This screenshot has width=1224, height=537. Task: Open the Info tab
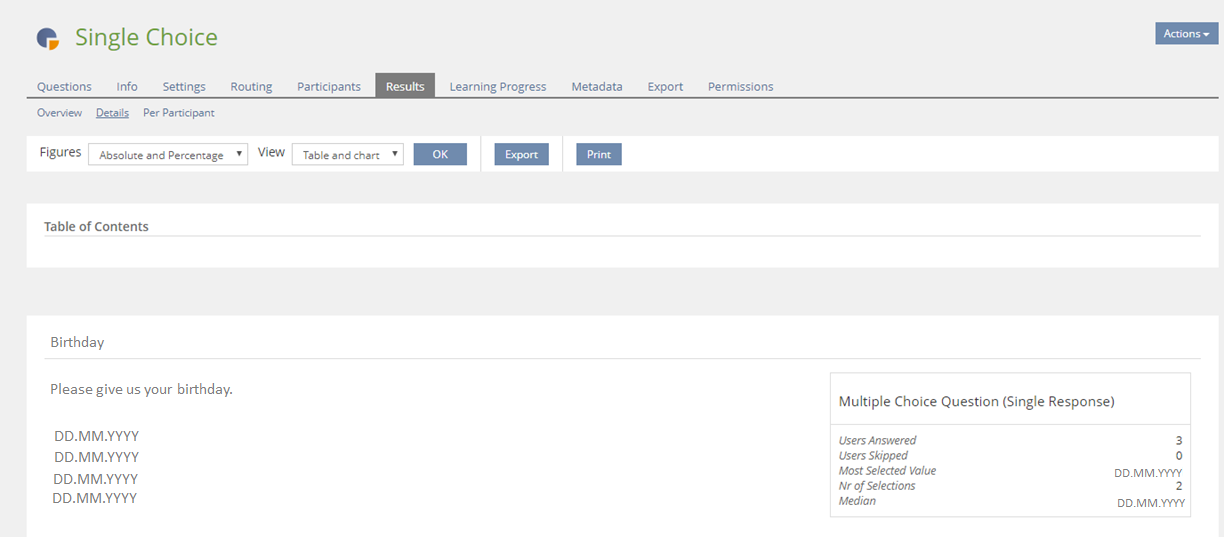tap(127, 87)
